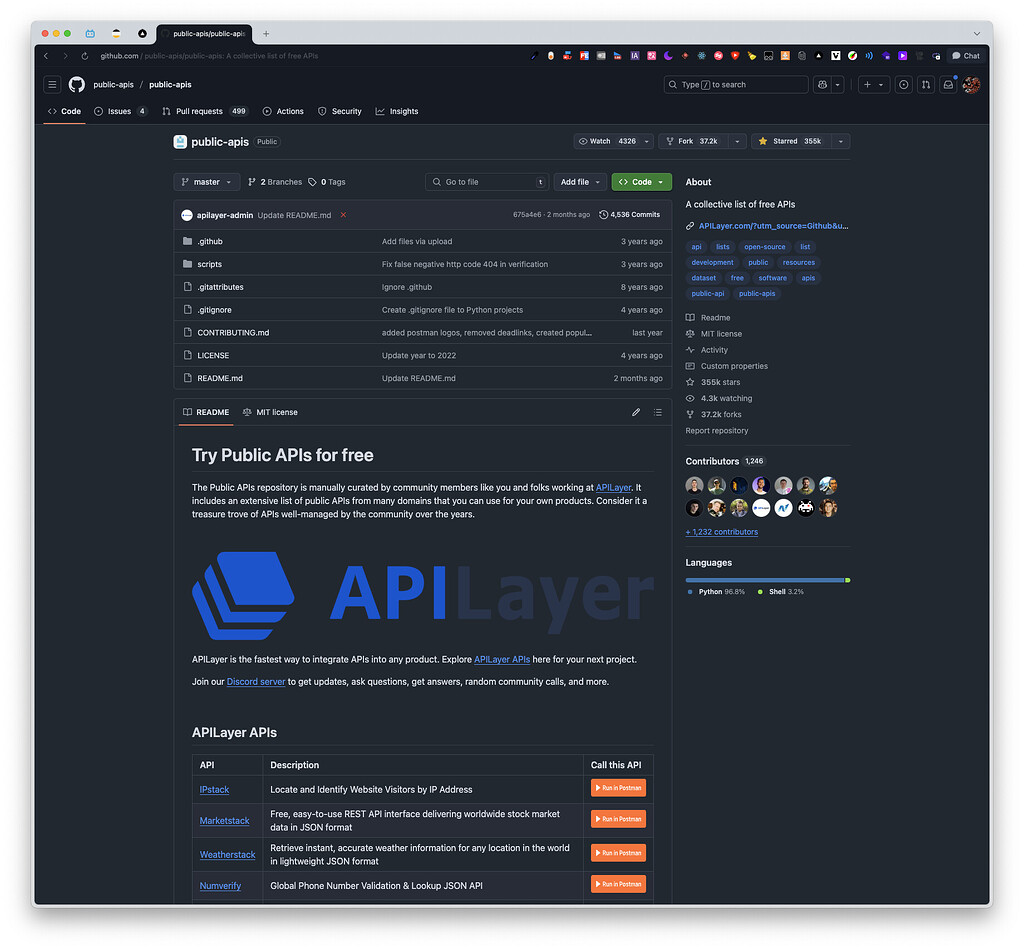Open the IPstack API link

click(x=214, y=790)
